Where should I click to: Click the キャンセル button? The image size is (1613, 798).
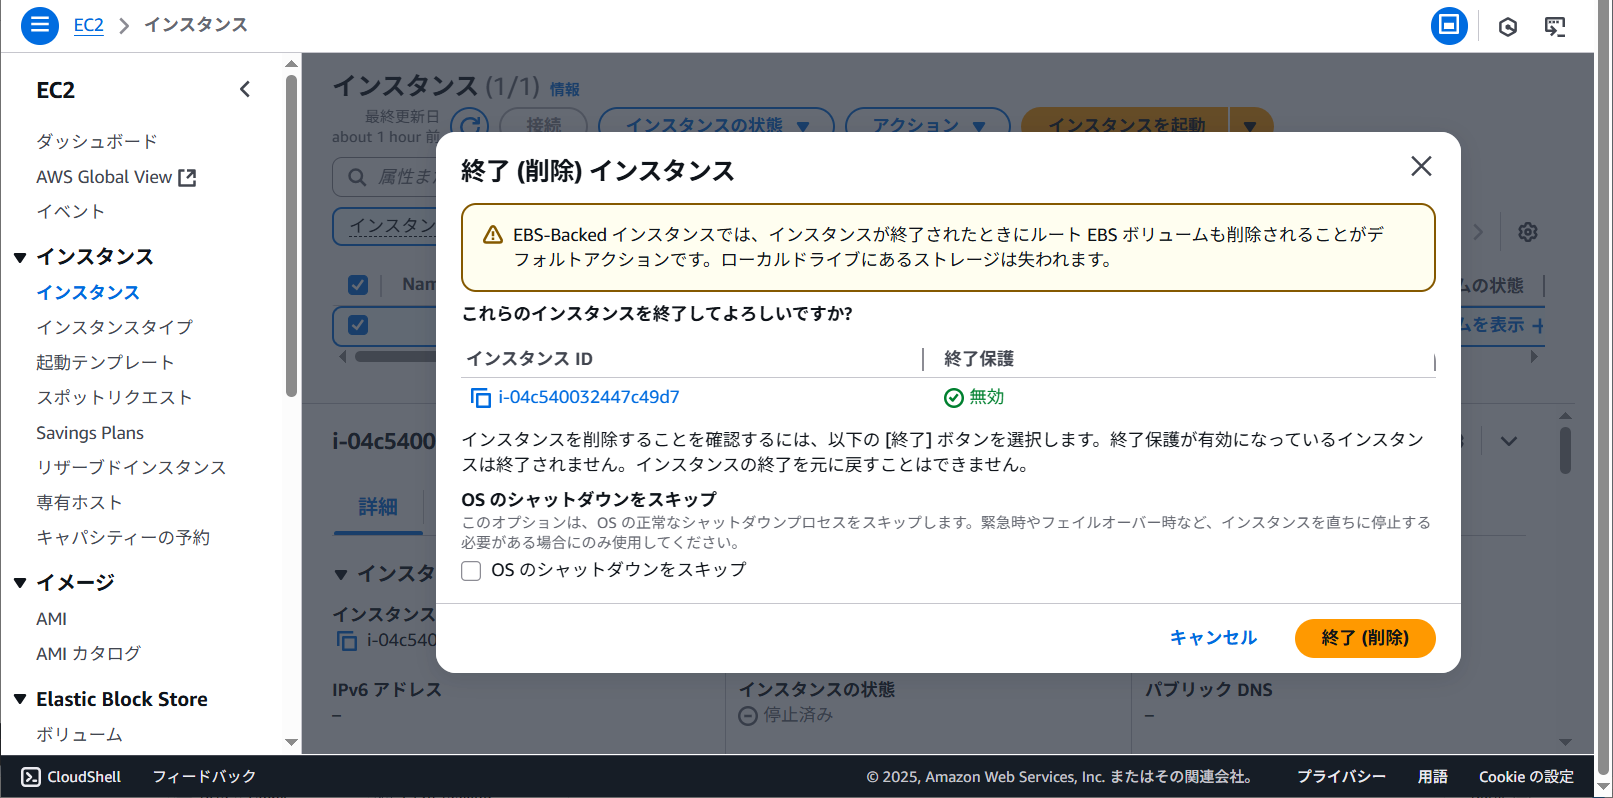point(1212,638)
